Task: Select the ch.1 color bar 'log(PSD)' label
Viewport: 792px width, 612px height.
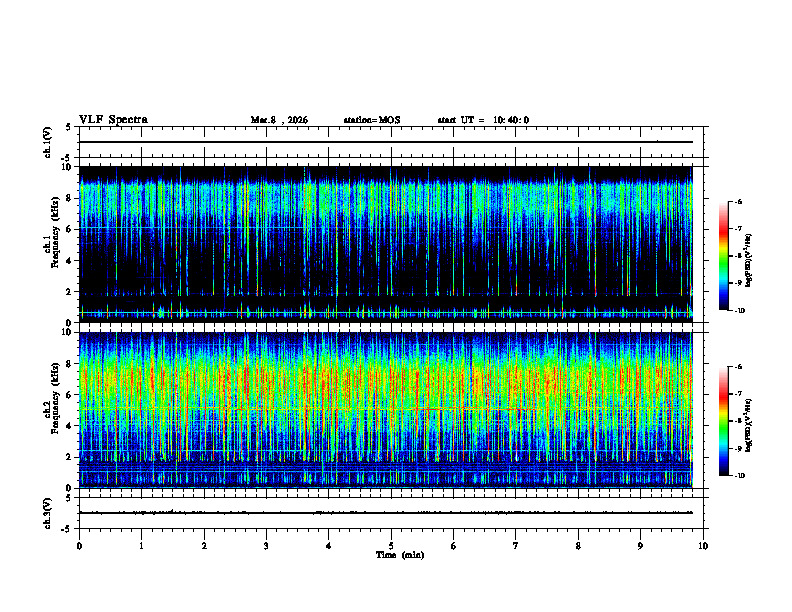Action: click(x=749, y=261)
